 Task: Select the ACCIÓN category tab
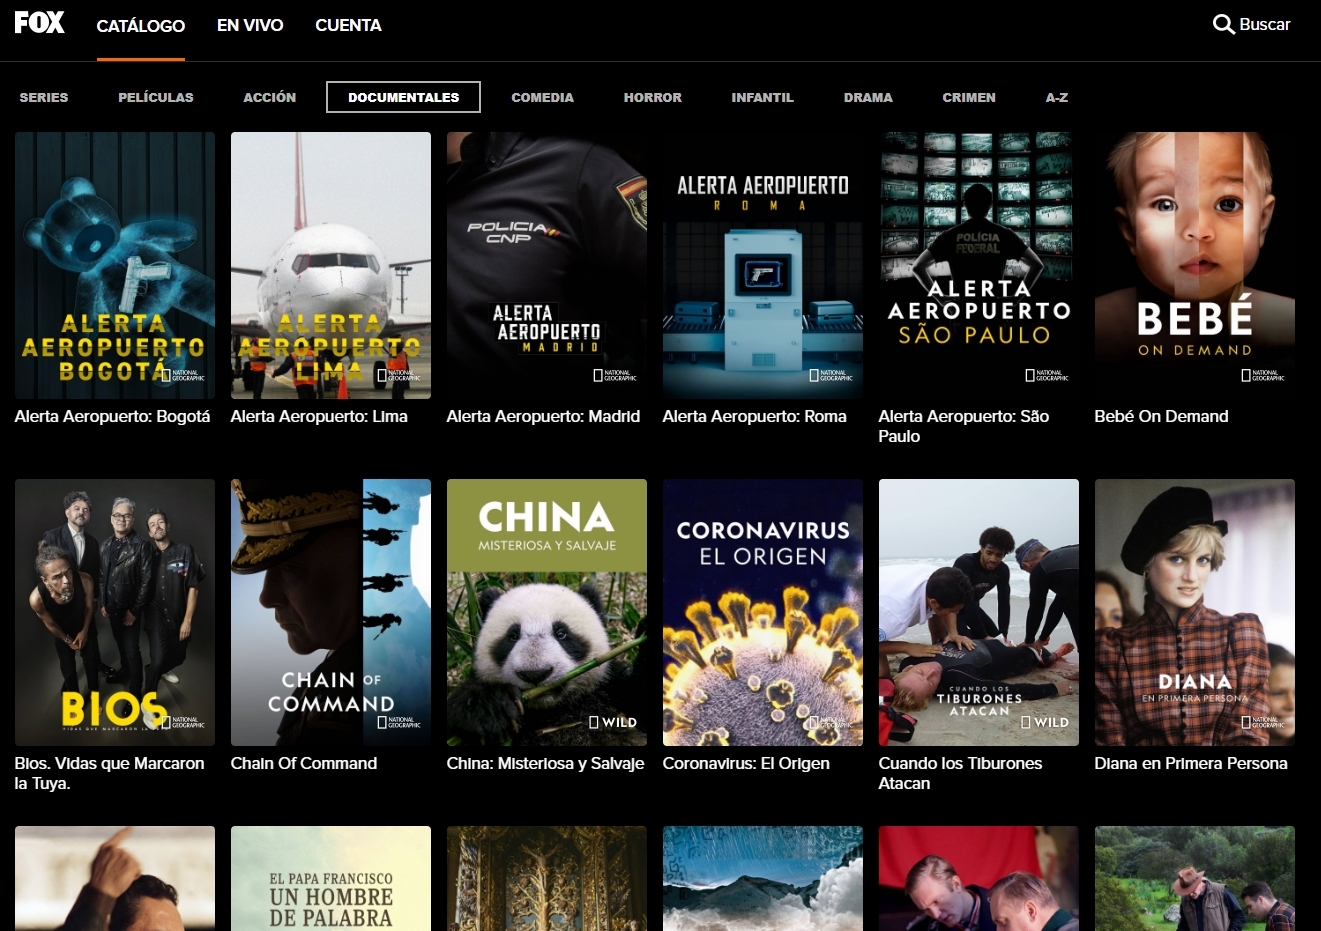(270, 97)
